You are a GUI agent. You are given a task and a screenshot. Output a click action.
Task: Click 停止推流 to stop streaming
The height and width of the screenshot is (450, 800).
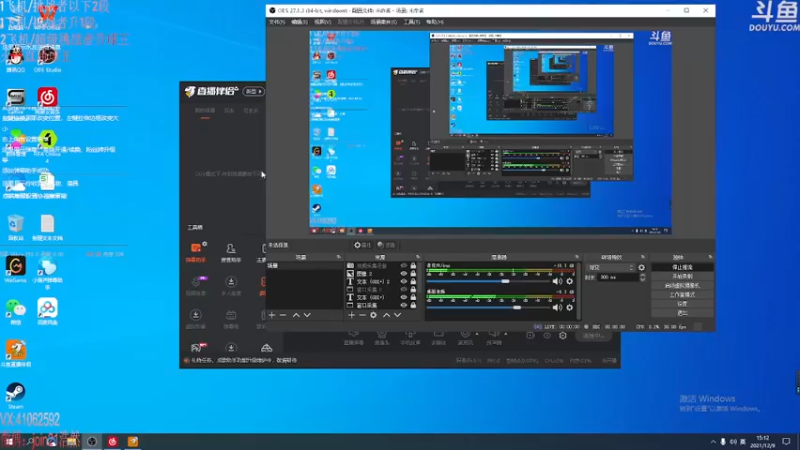coord(682,267)
